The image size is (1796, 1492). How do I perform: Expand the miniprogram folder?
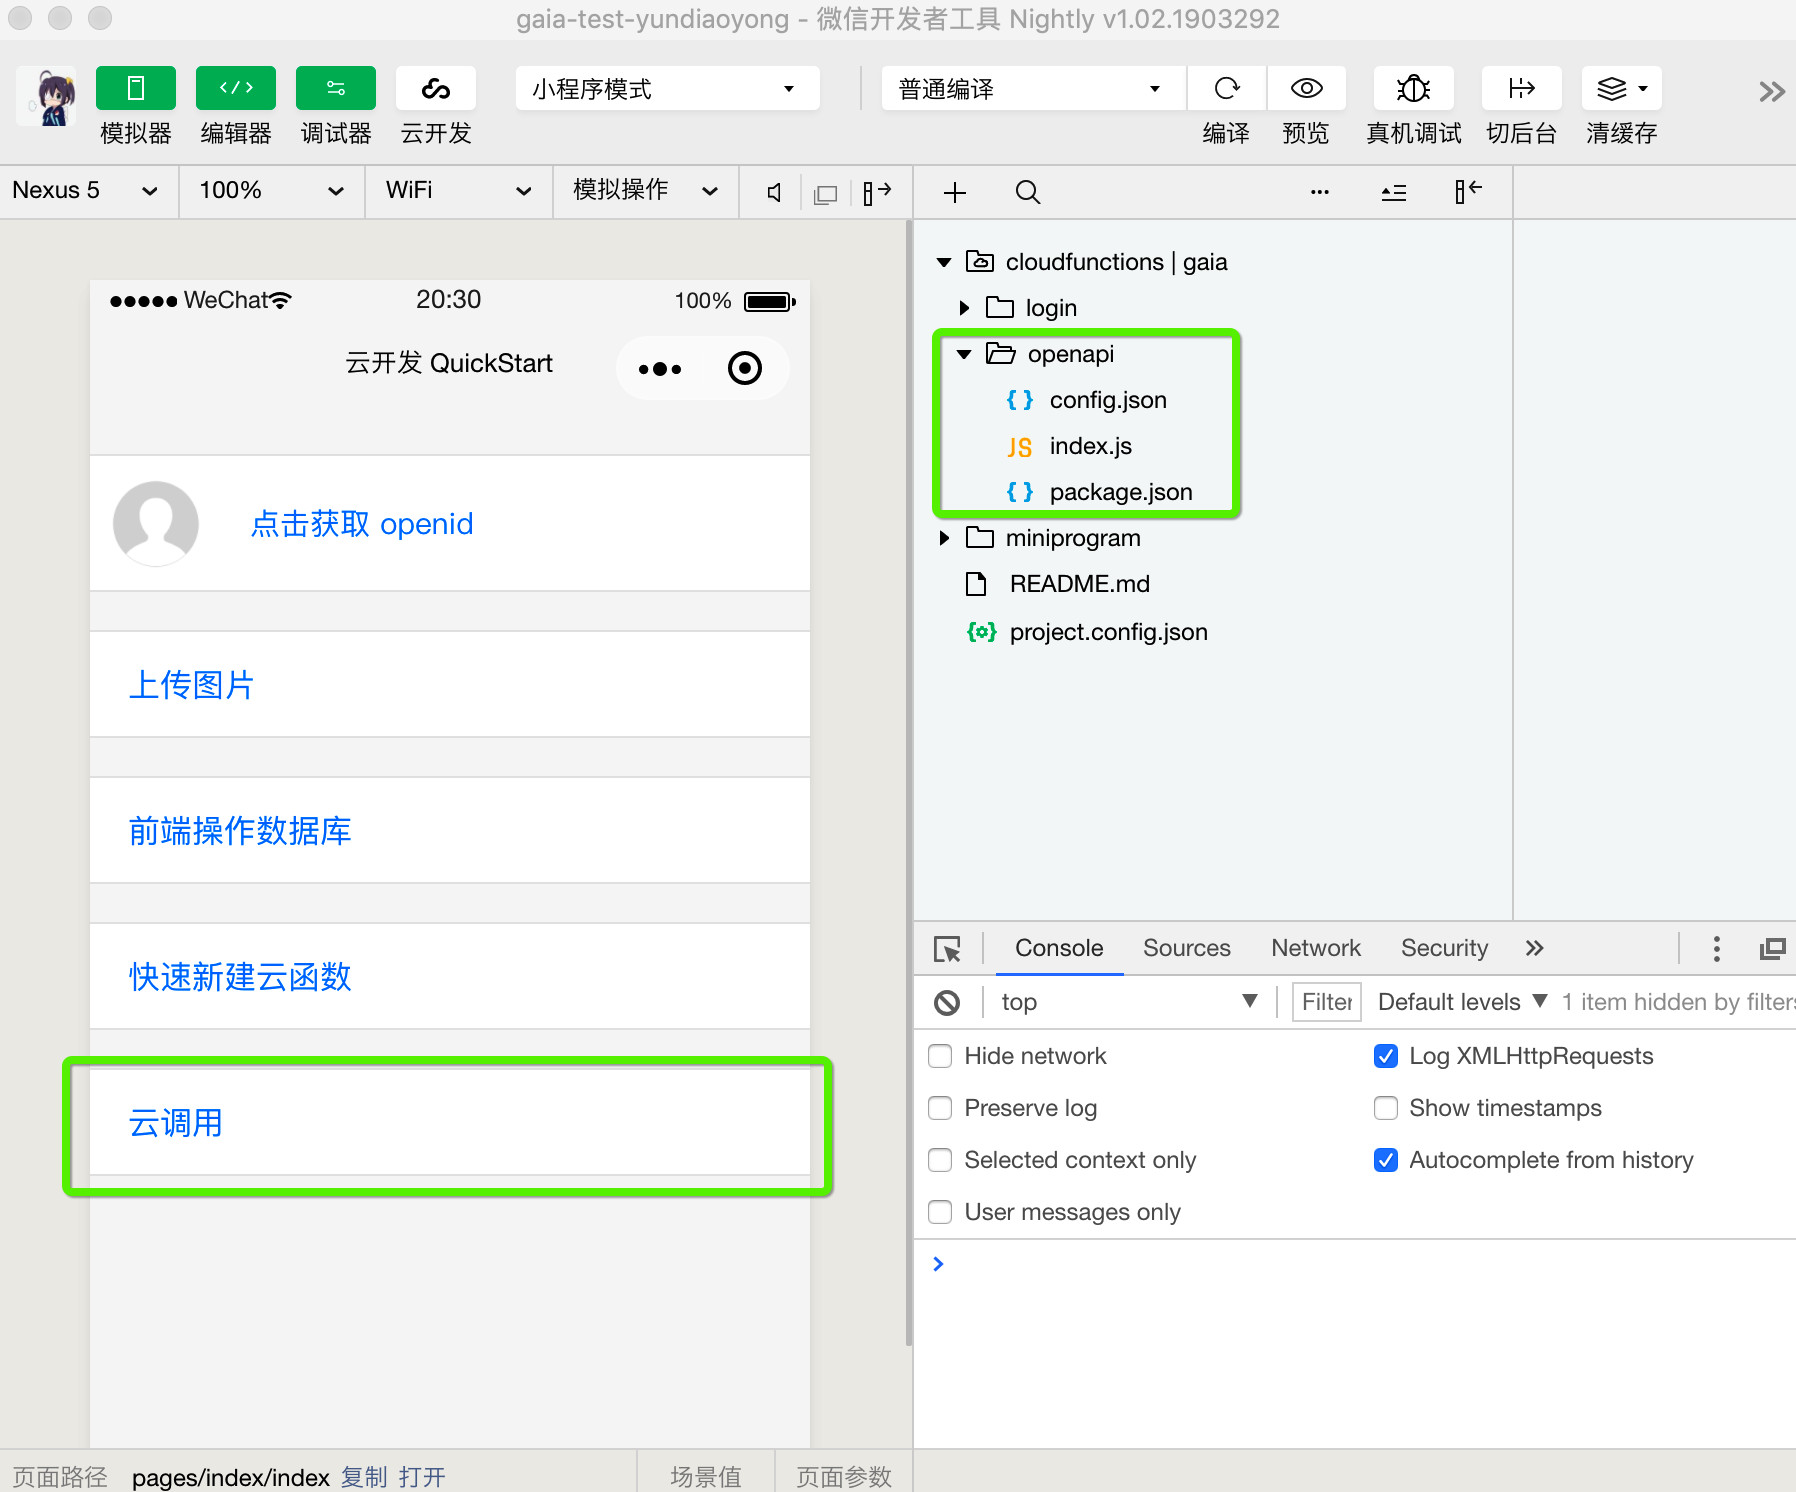pyautogui.click(x=944, y=538)
